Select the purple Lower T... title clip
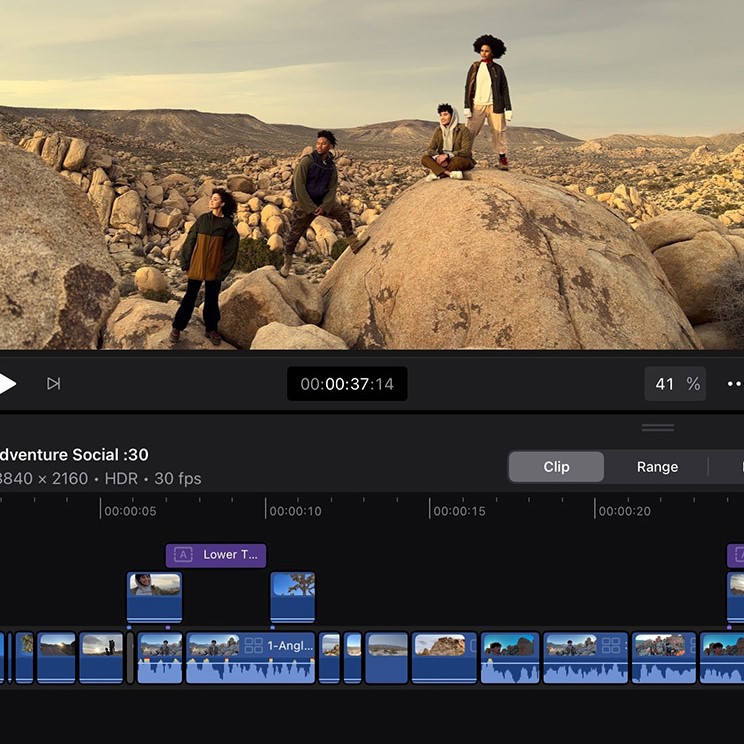744x744 pixels. [228, 555]
